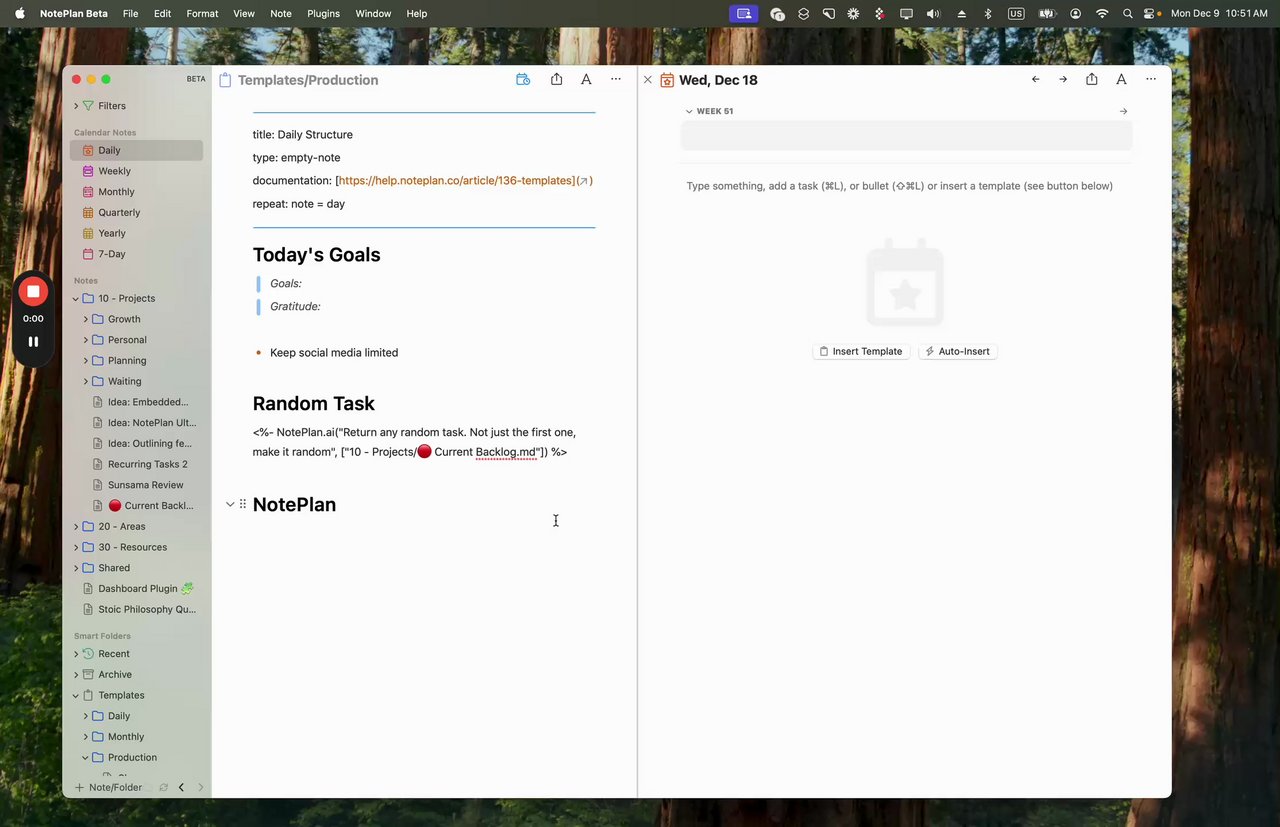Expand the 20 - Areas folder
Viewport: 1280px width, 827px height.
76,527
